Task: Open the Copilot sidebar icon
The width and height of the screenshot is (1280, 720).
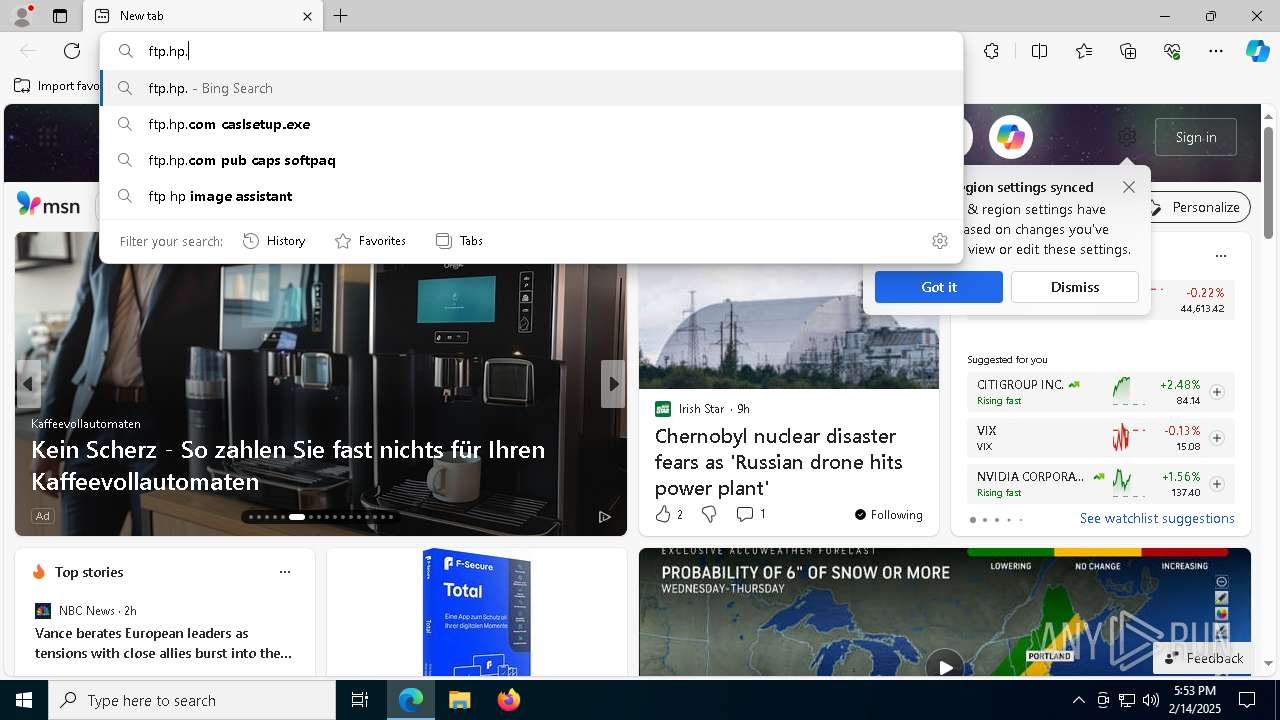Action: (1257, 51)
